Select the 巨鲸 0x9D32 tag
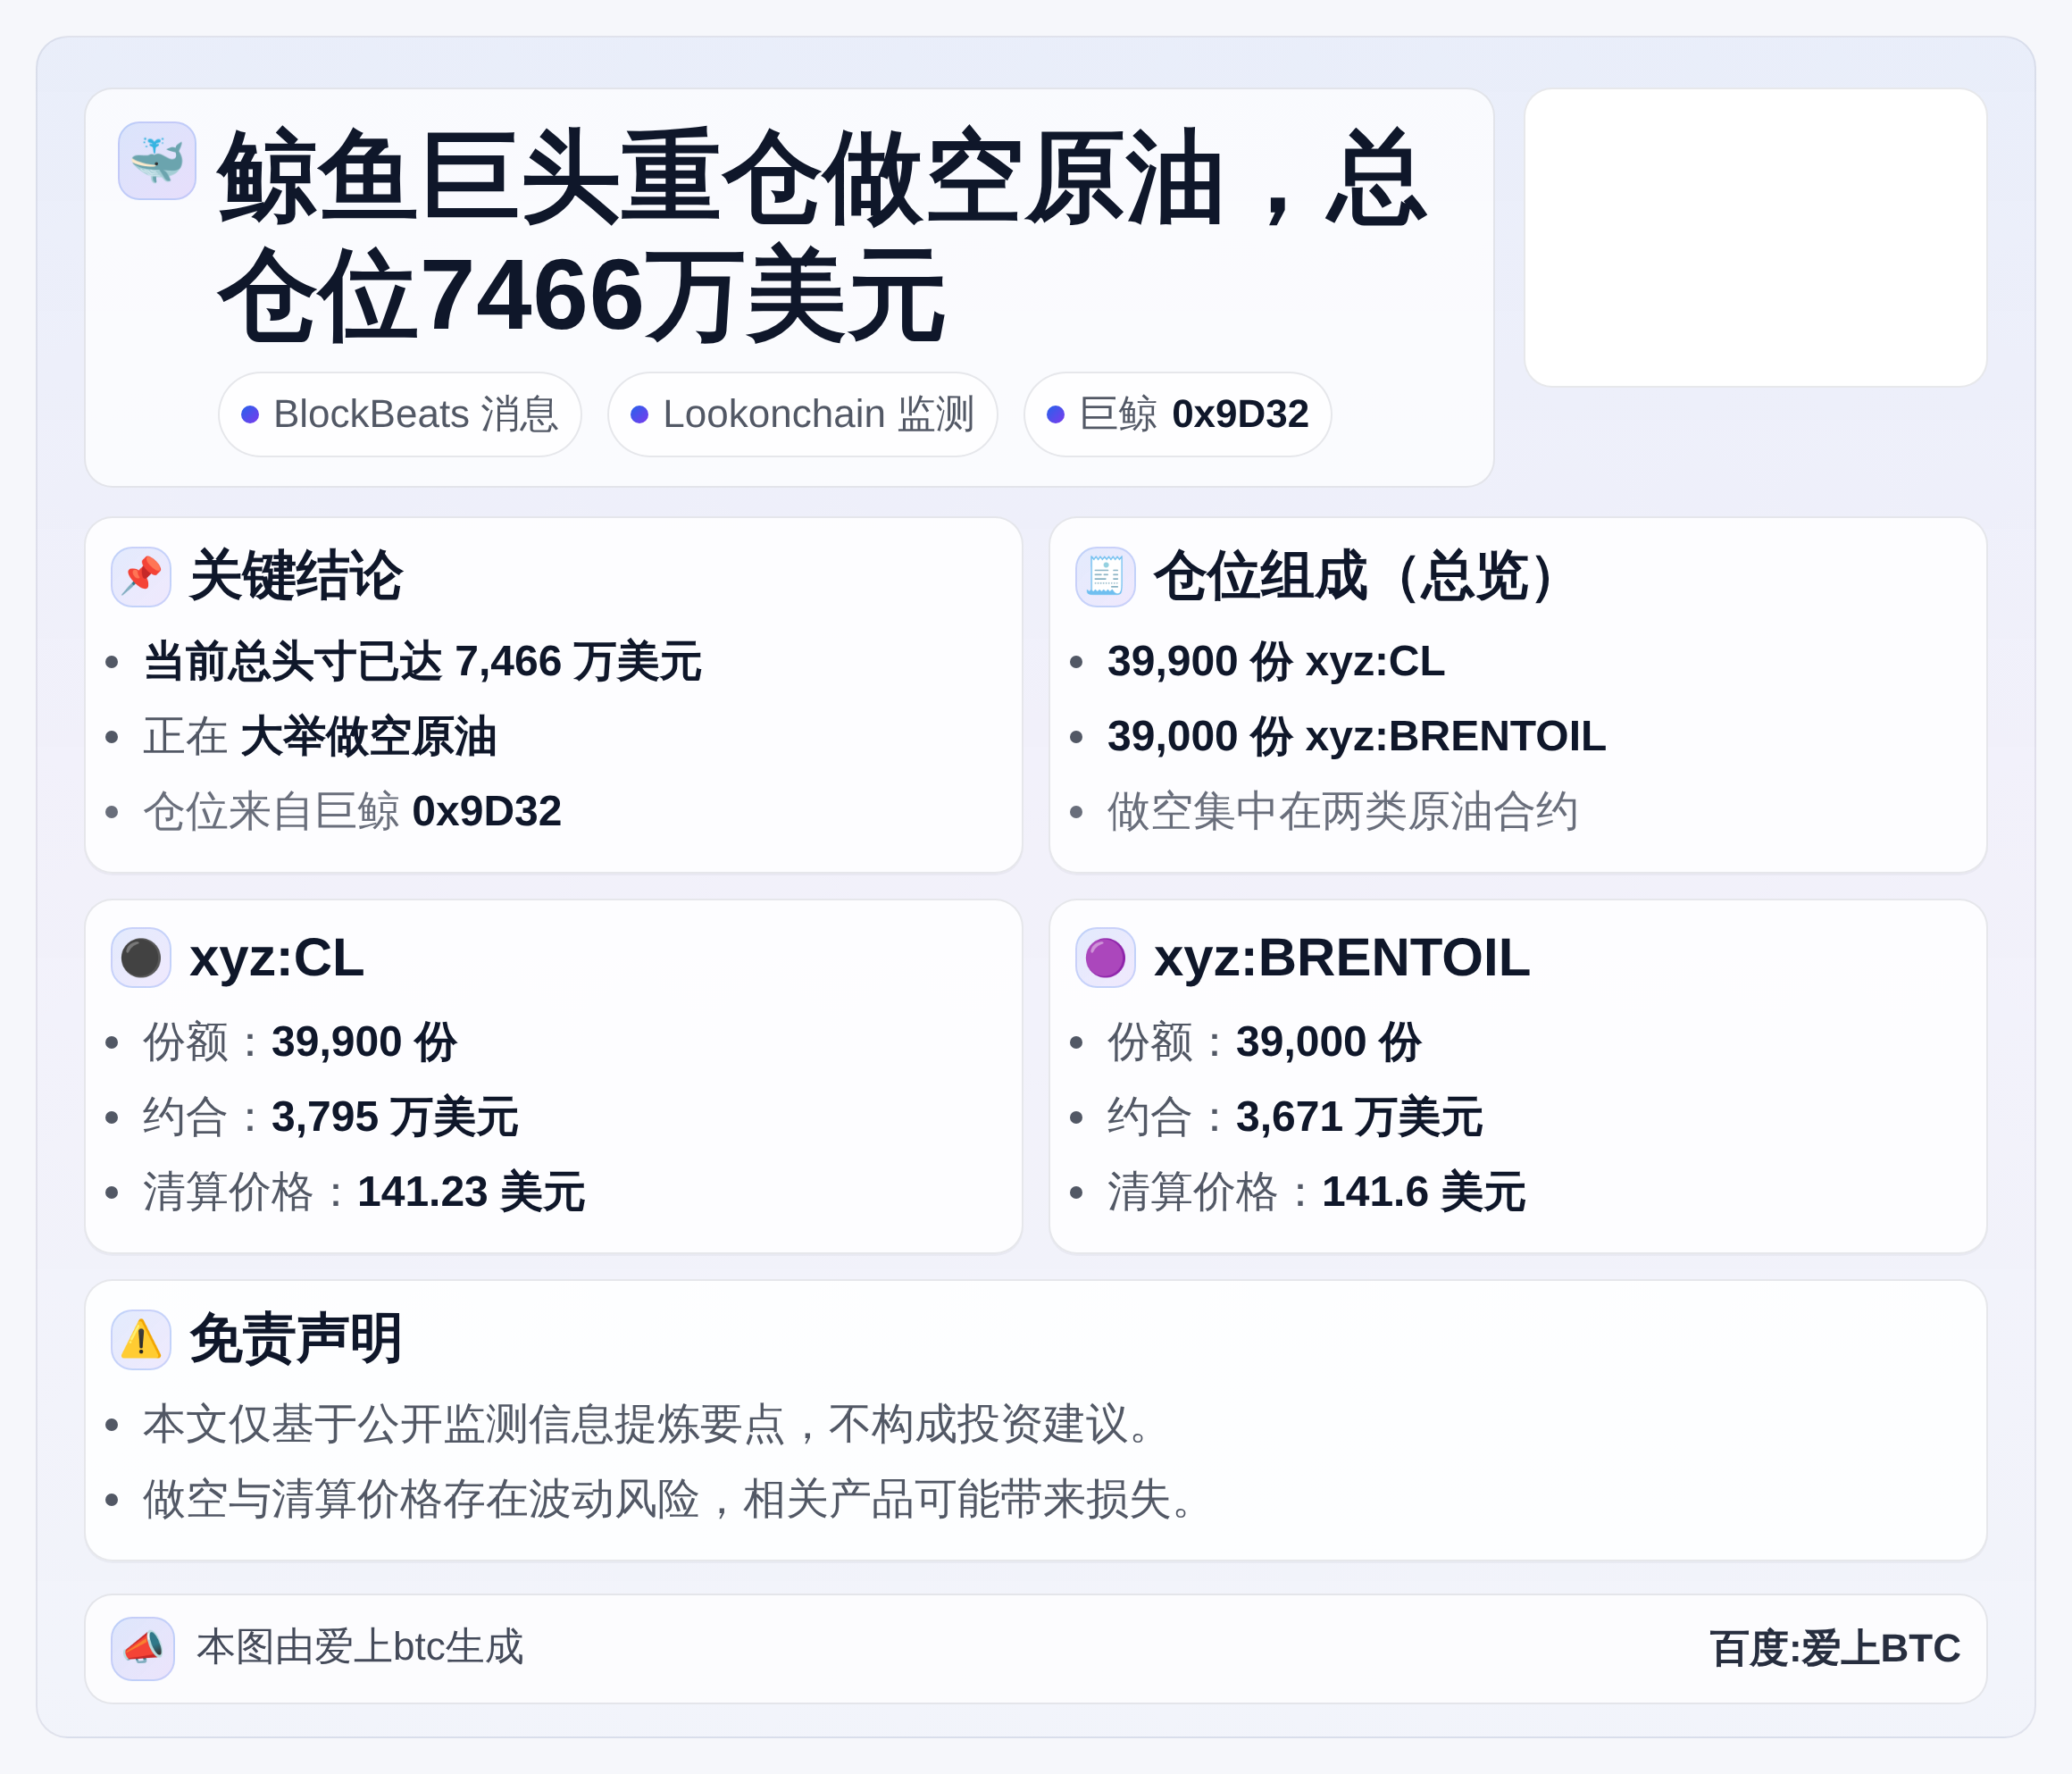The image size is (2072, 1774). (1177, 414)
